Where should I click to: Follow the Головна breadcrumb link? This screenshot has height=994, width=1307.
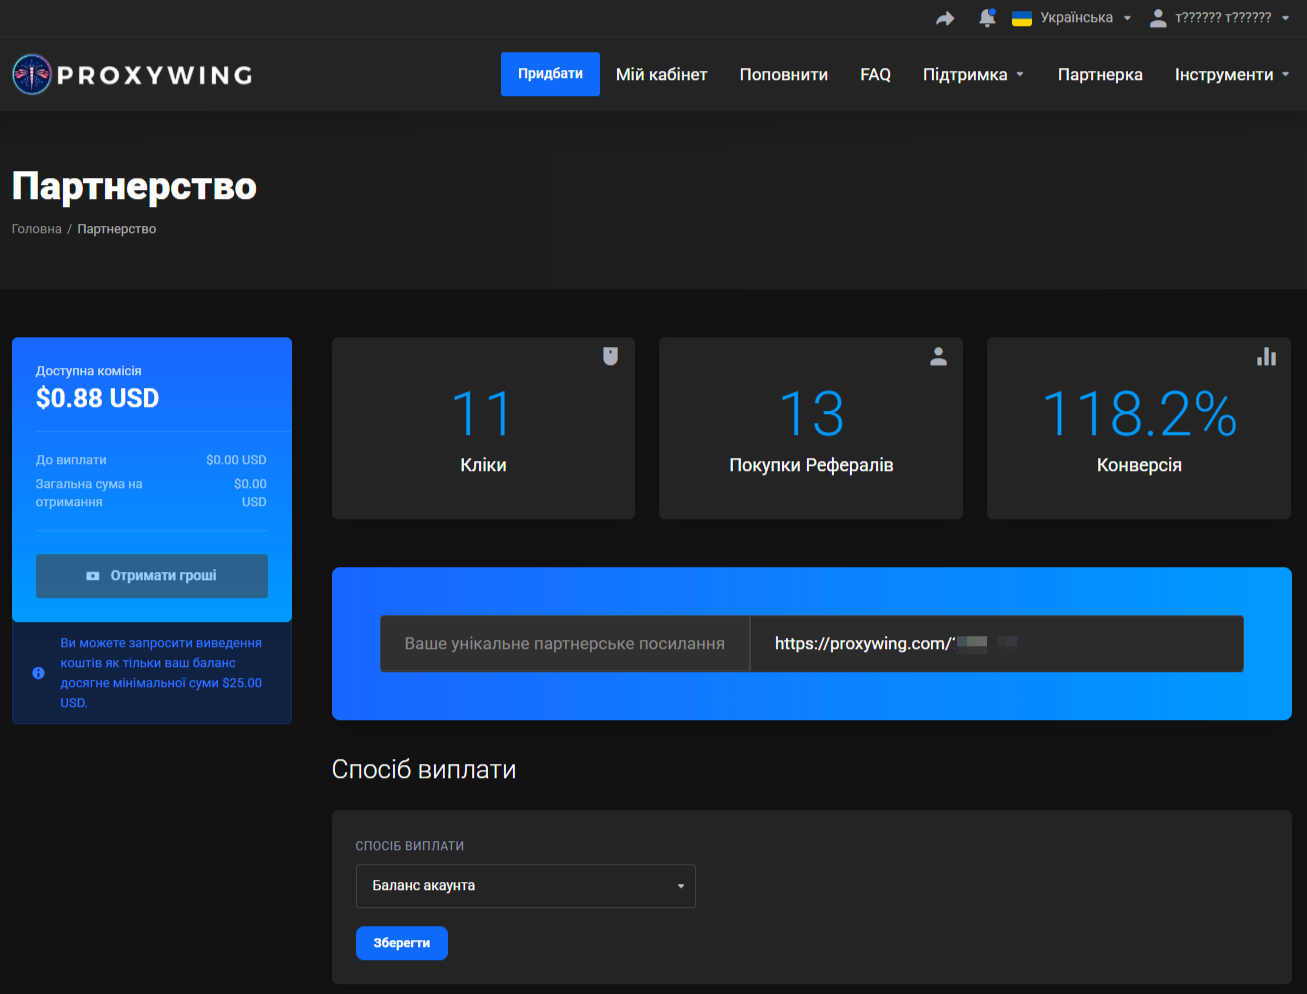37,229
